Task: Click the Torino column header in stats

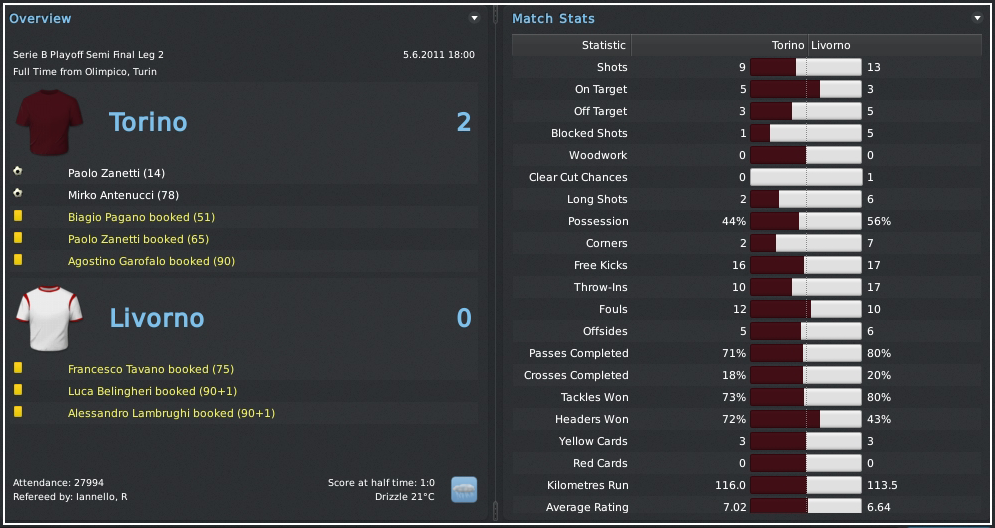Action: coord(788,45)
